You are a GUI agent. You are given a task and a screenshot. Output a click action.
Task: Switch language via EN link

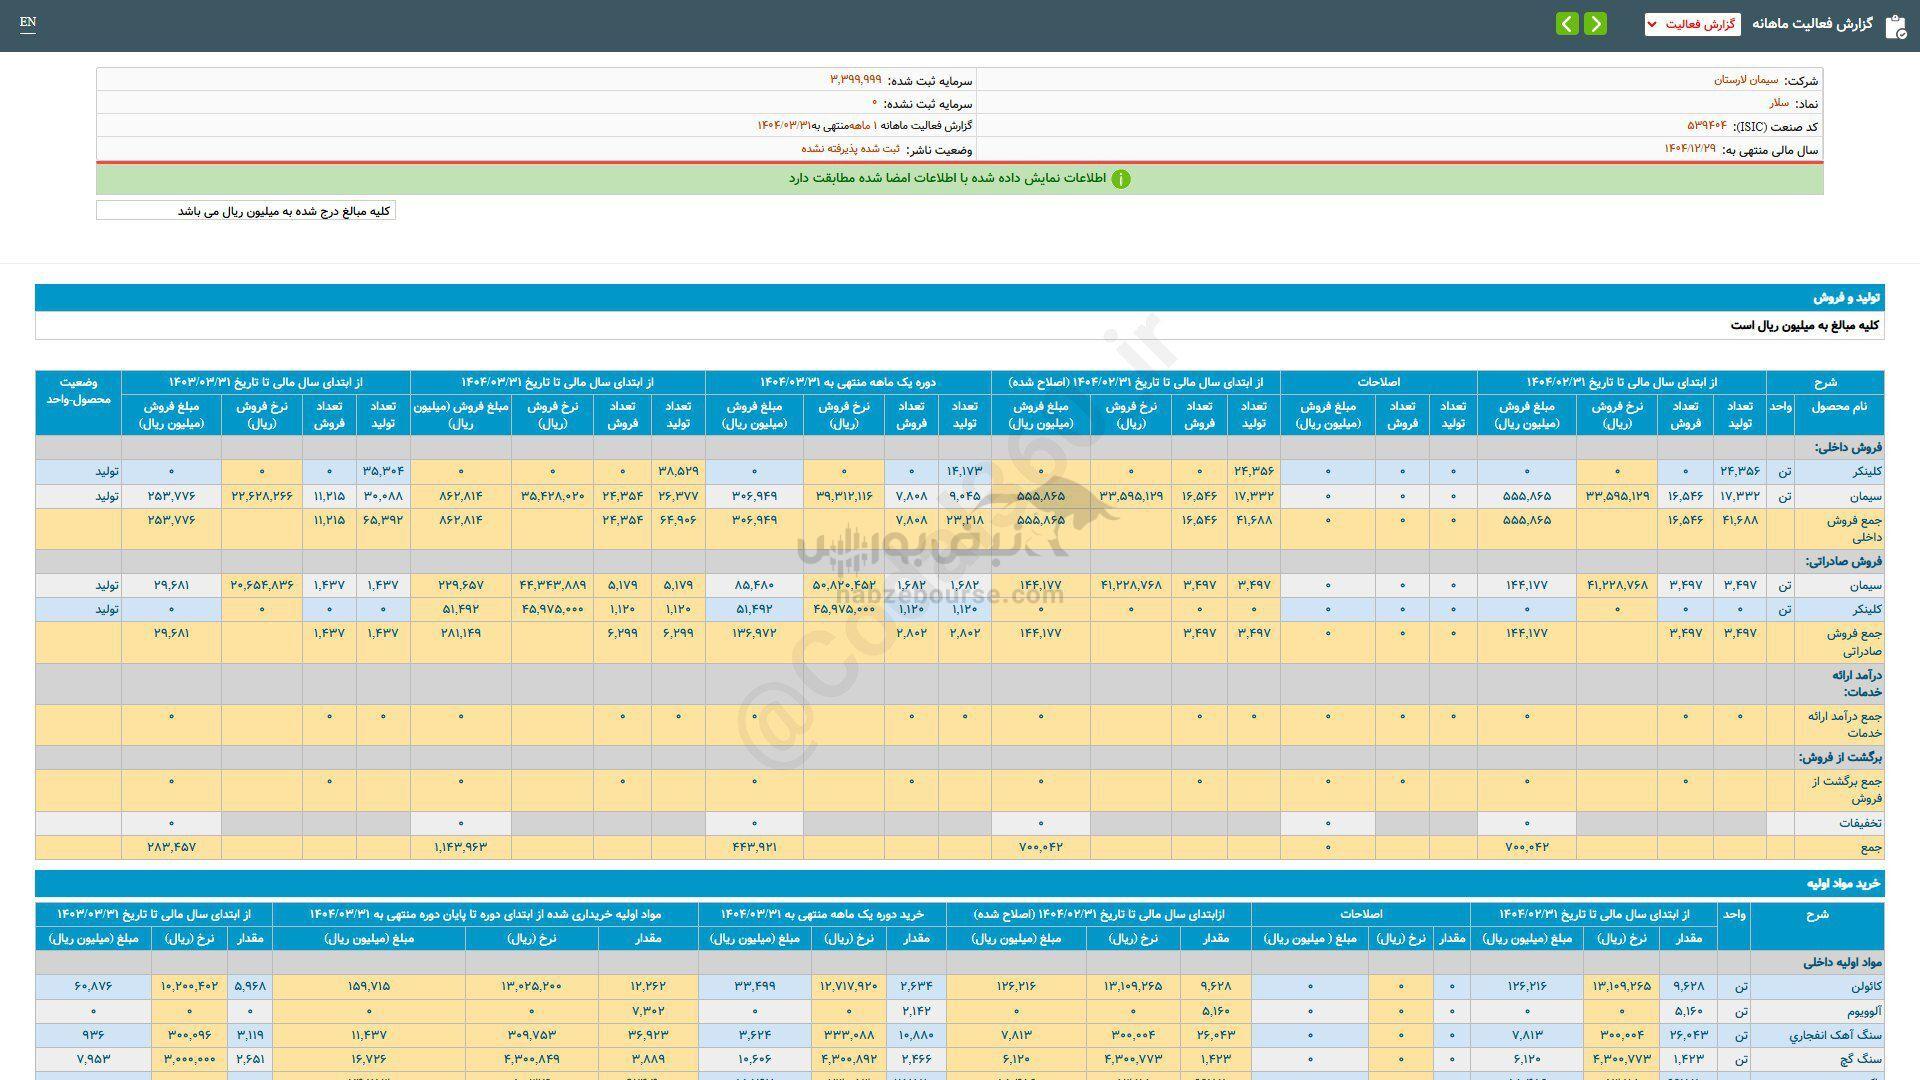pyautogui.click(x=28, y=22)
